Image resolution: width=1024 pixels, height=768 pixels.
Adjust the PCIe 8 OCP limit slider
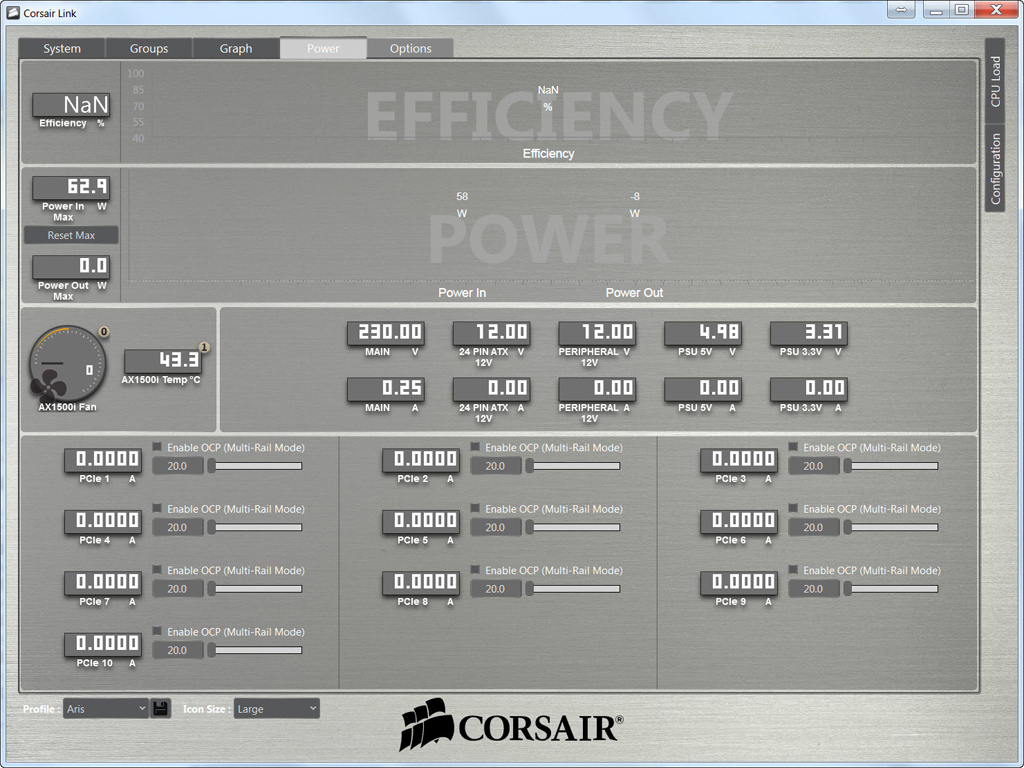click(573, 589)
